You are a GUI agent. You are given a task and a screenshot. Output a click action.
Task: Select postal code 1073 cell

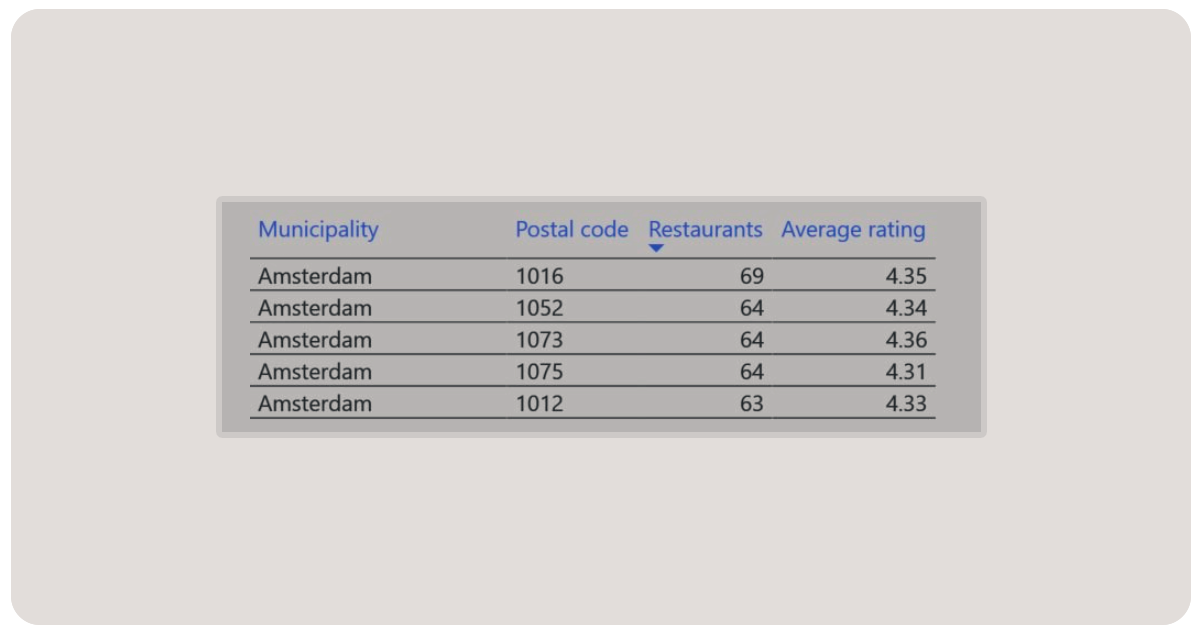click(x=540, y=340)
